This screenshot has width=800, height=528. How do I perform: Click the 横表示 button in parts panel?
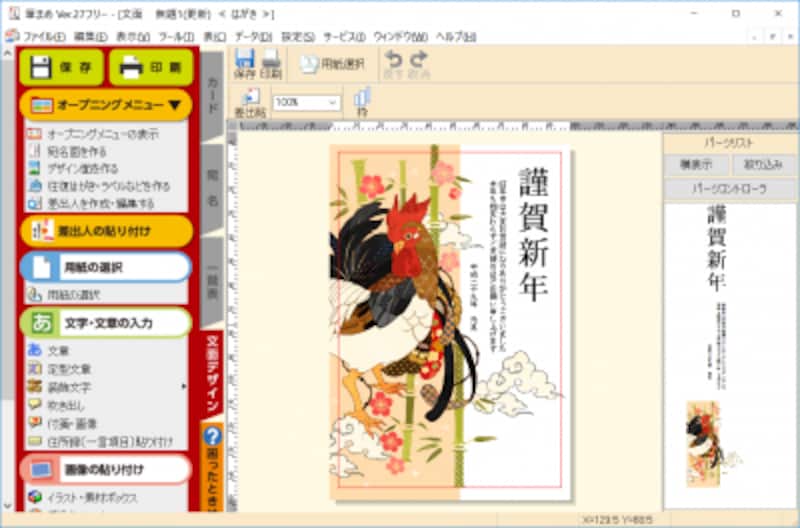point(696,164)
